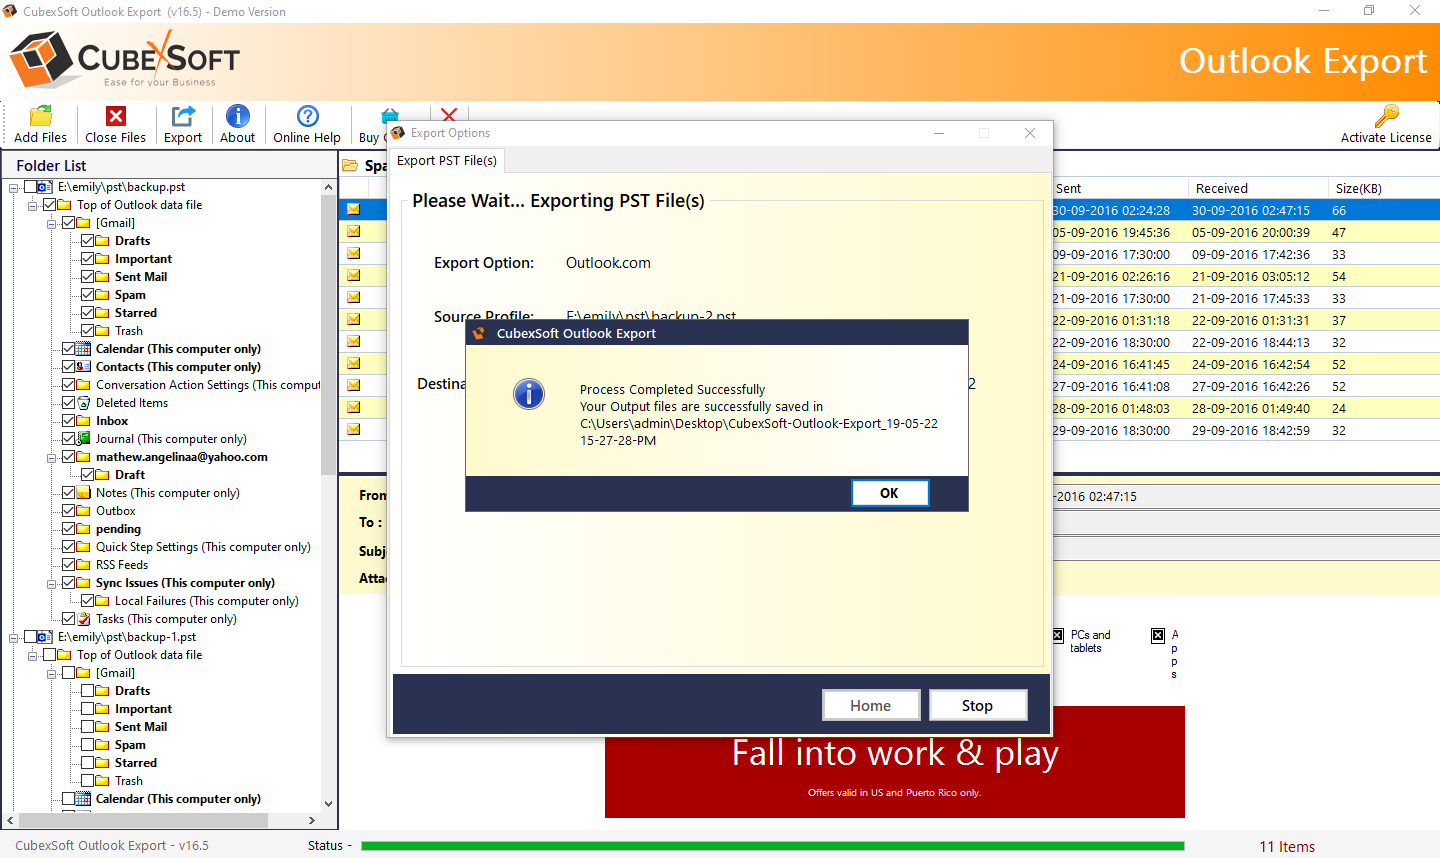This screenshot has height=858, width=1440.
Task: Collapse the Sync Issues (This computer only) node
Action: tap(52, 583)
